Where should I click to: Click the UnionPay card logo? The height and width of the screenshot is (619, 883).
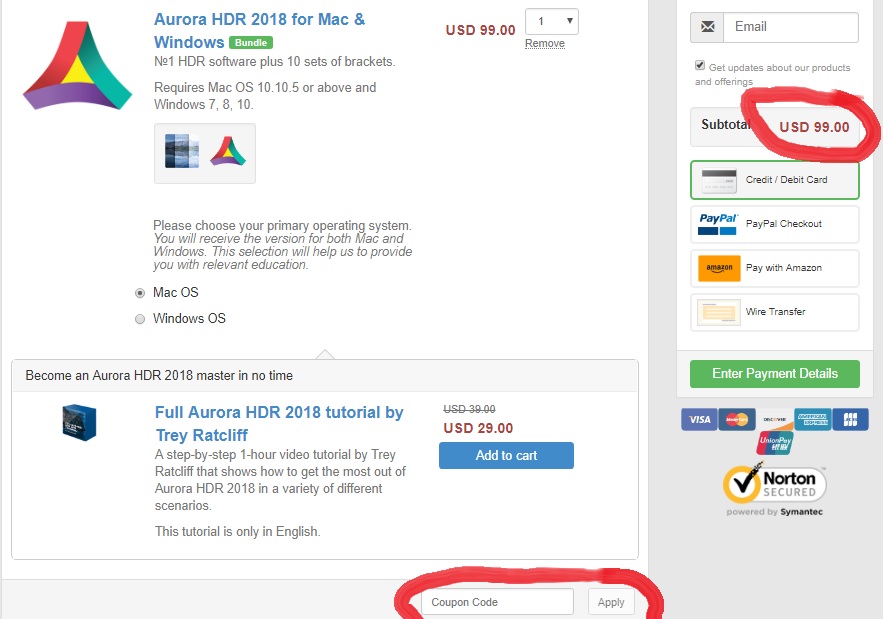pyautogui.click(x=775, y=443)
